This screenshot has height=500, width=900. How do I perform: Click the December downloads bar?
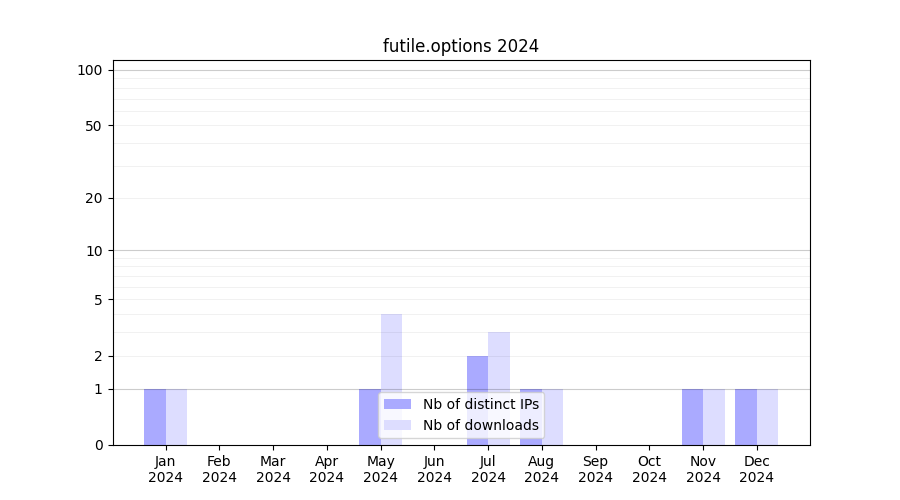click(x=767, y=417)
